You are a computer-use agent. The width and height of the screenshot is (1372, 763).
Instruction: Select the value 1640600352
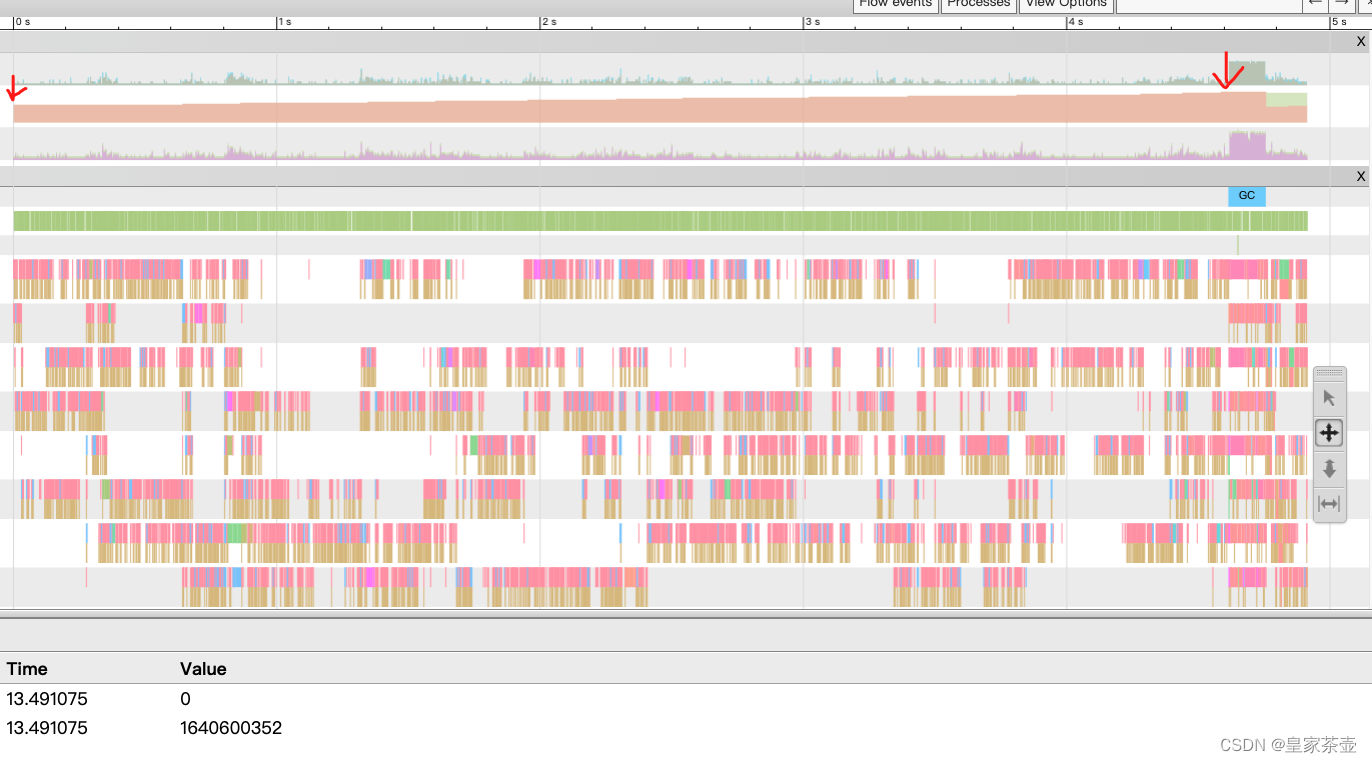[x=231, y=728]
